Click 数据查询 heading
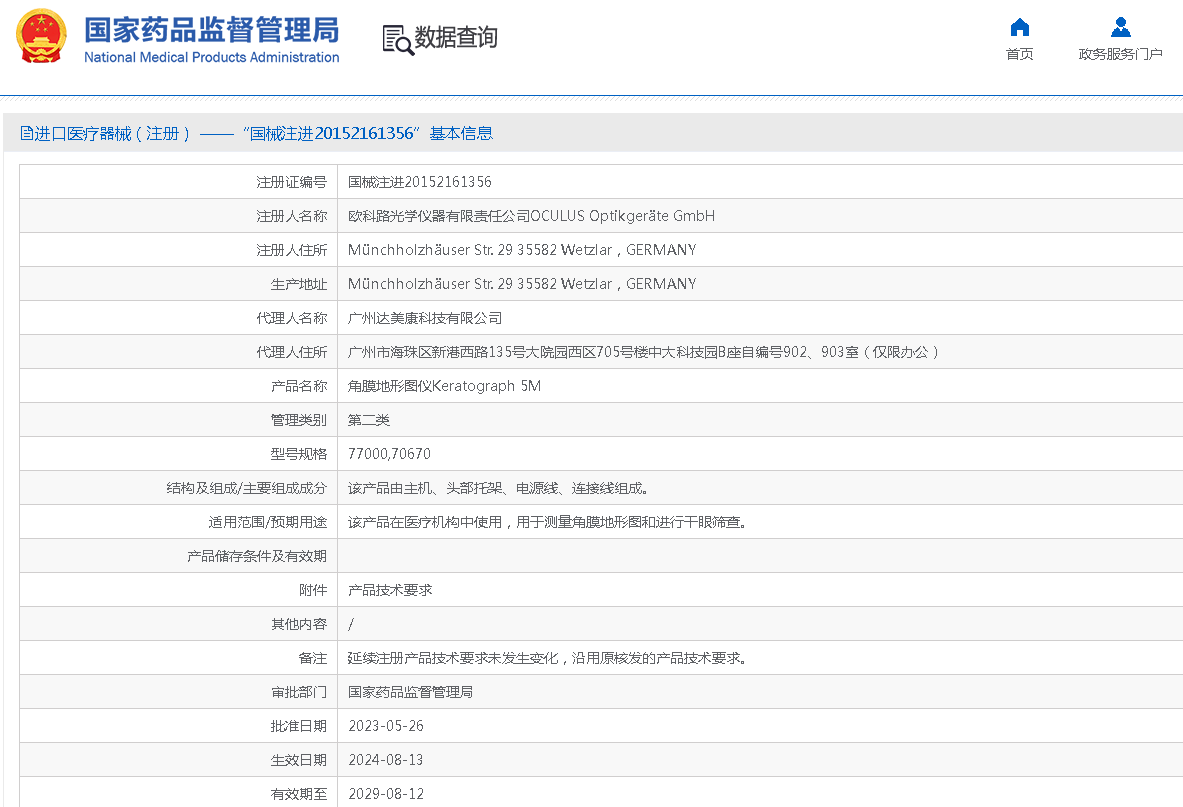The image size is (1183, 807). click(456, 37)
